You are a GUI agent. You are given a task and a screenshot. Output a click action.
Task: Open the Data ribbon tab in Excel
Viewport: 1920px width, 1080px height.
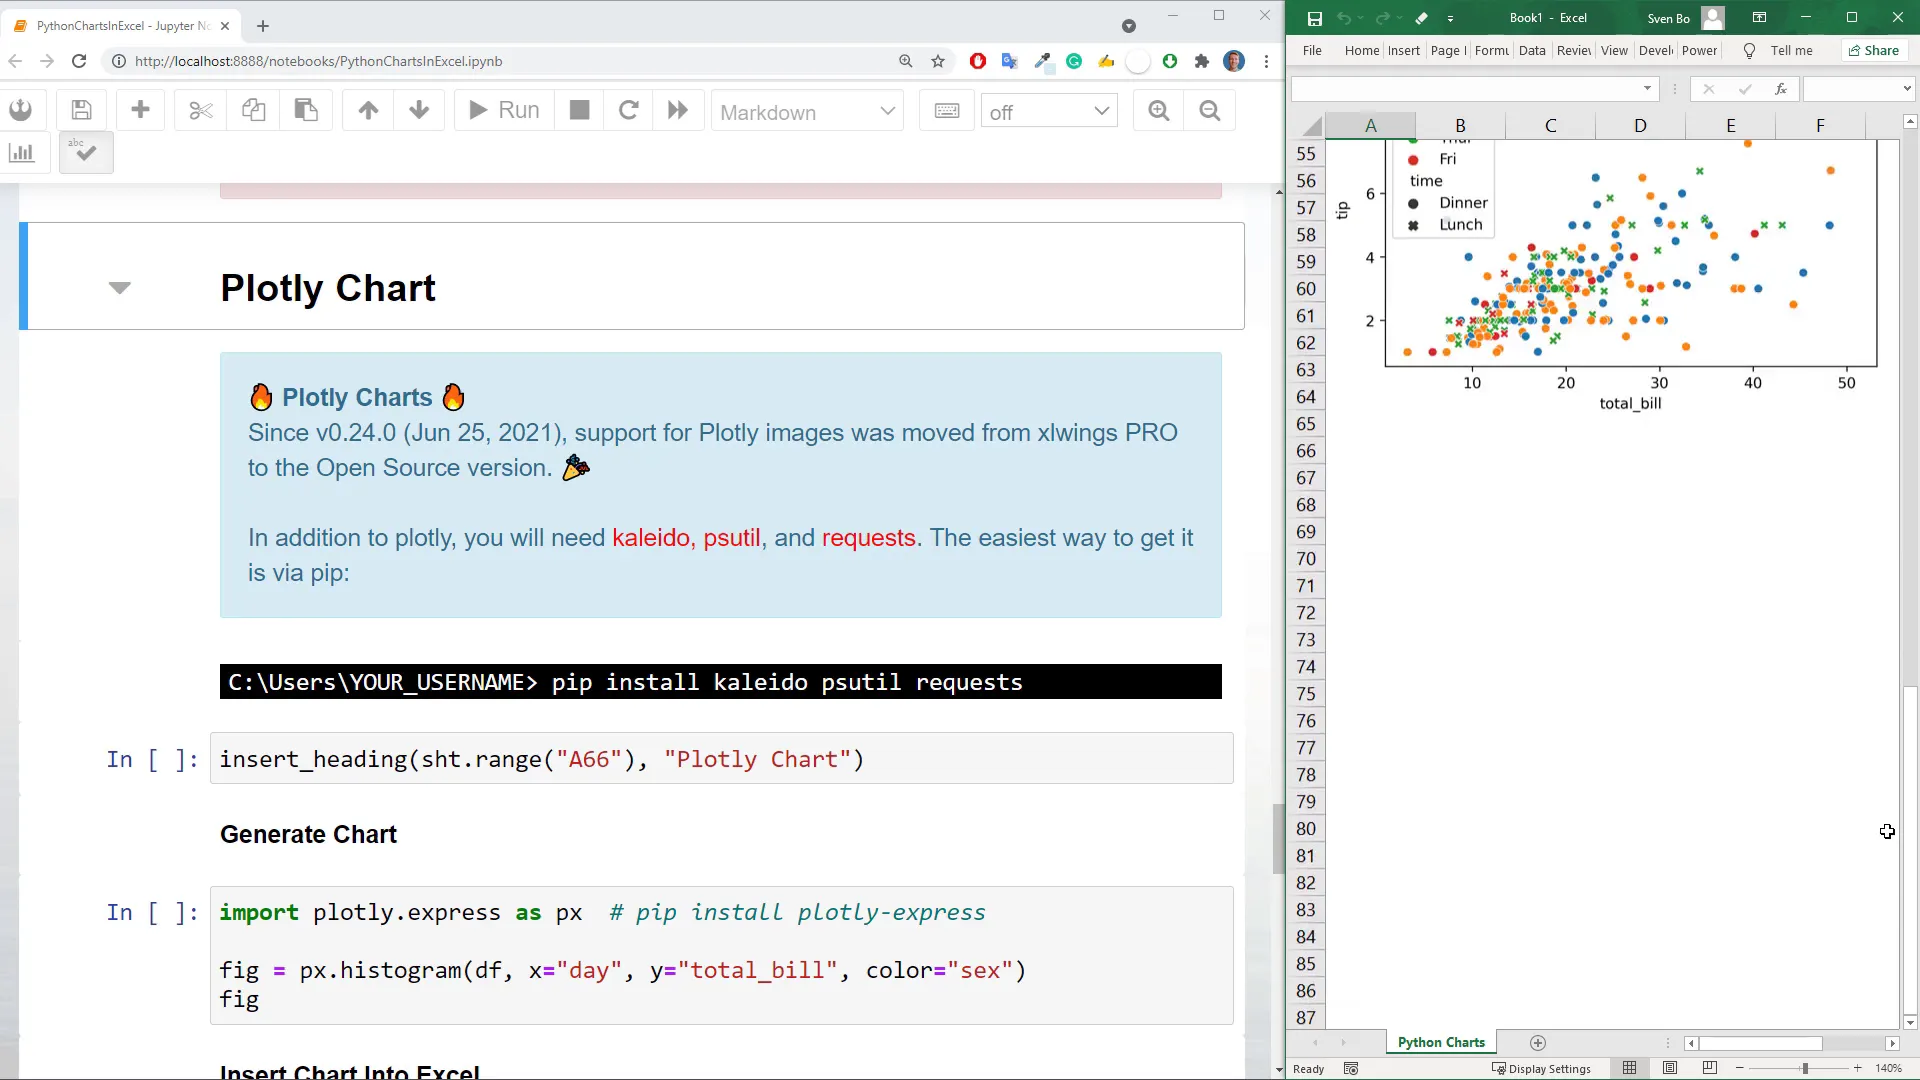tap(1532, 50)
